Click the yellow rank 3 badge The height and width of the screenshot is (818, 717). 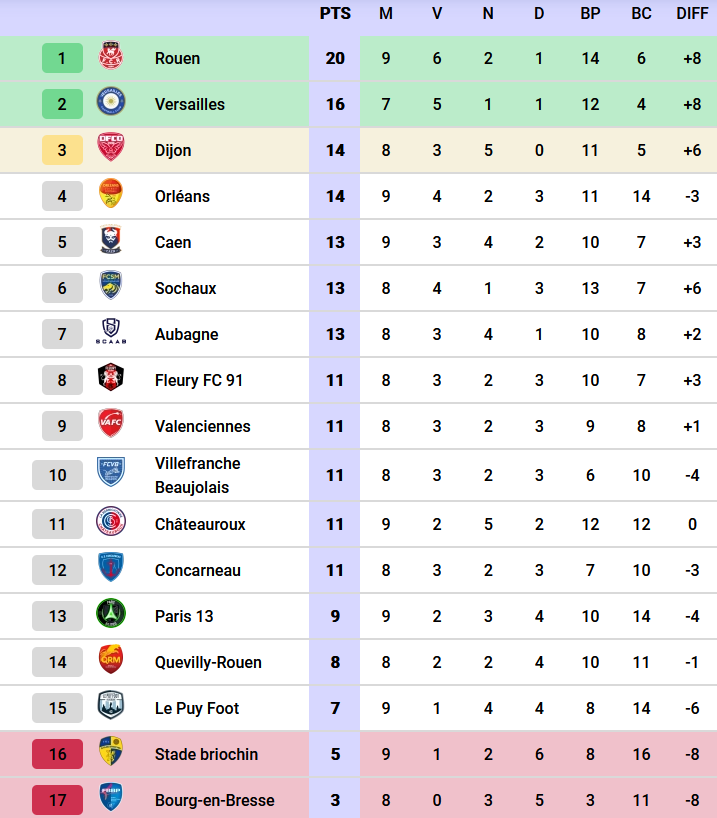coord(62,150)
